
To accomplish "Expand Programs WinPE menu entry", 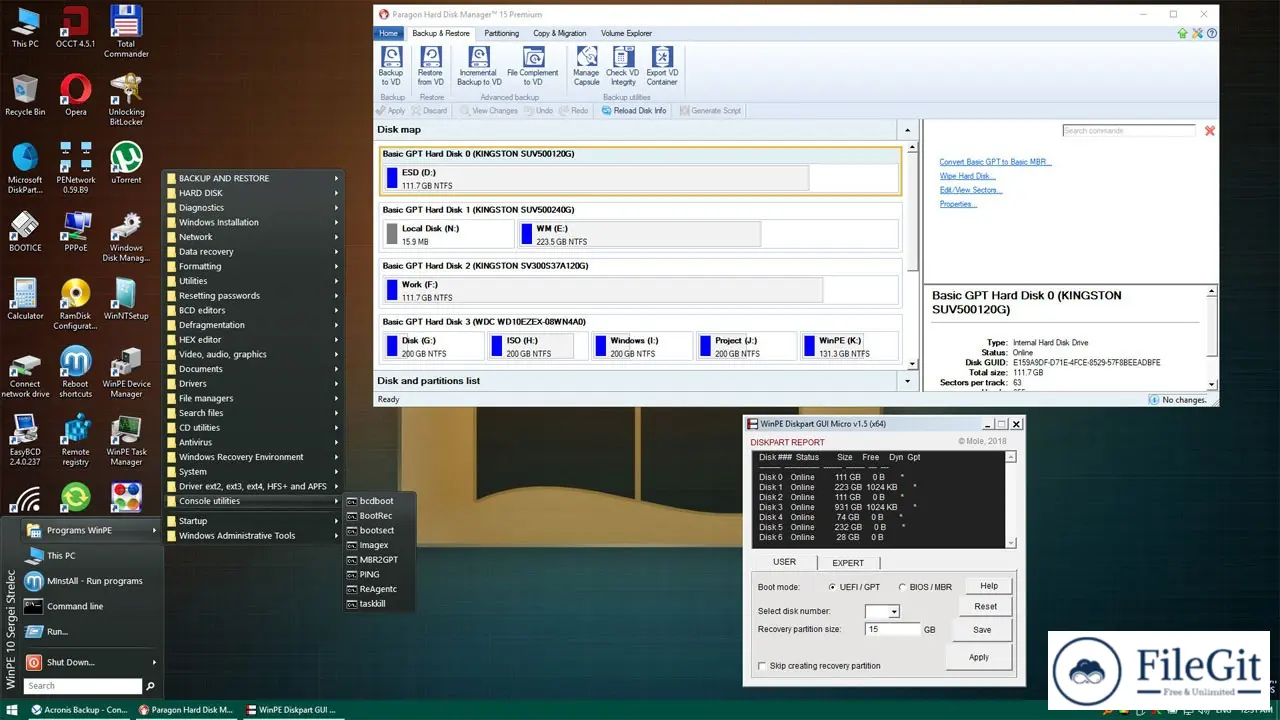I will coord(91,530).
